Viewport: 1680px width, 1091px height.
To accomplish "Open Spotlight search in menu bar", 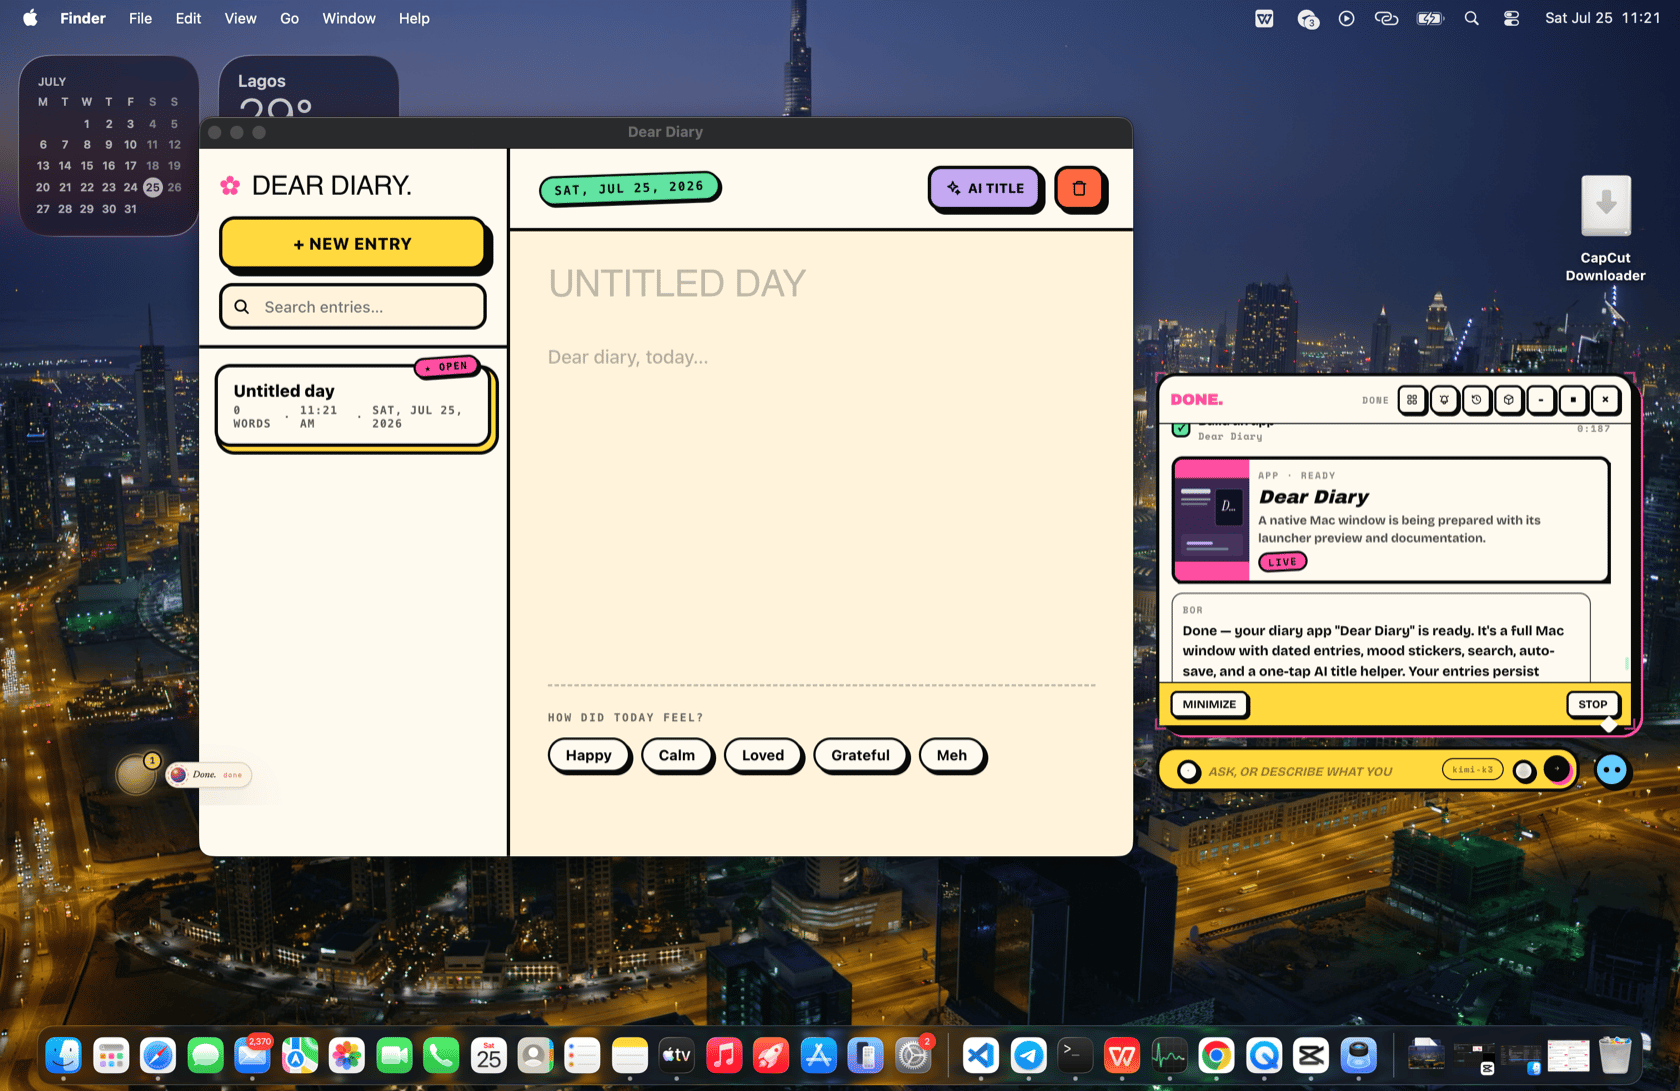I will click(x=1471, y=18).
